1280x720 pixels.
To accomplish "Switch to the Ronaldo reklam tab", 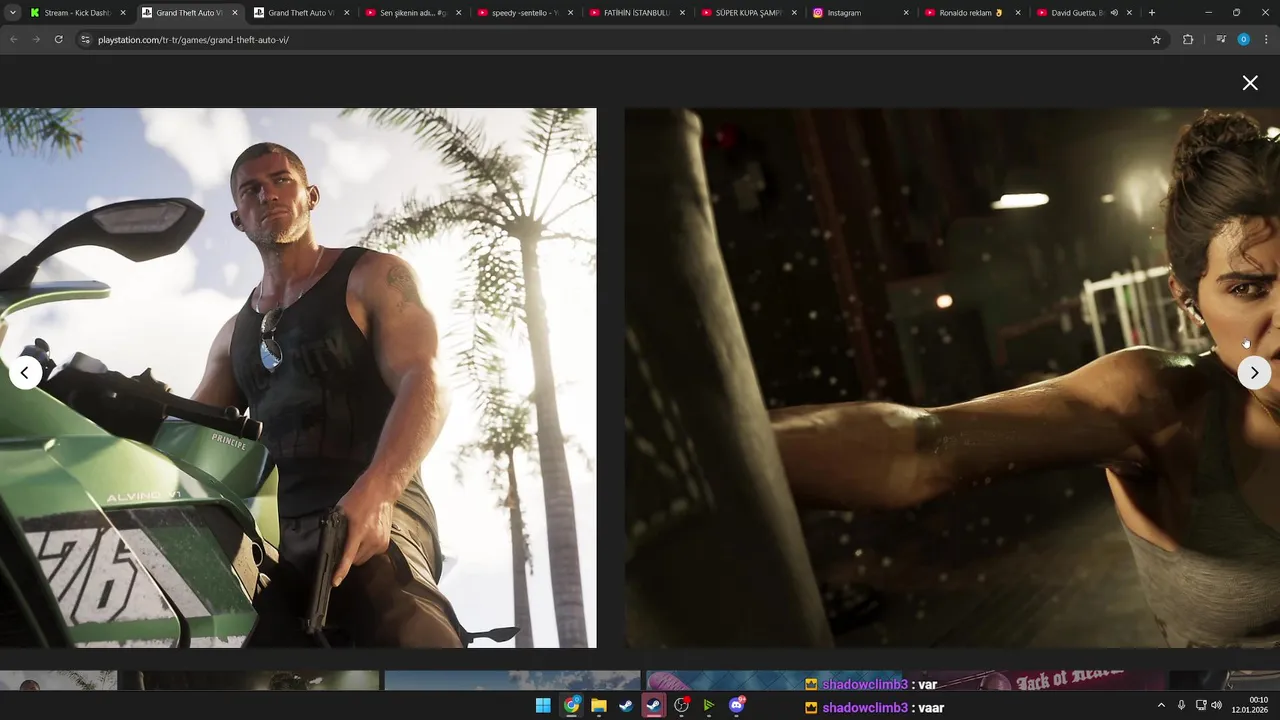I will pos(973,13).
